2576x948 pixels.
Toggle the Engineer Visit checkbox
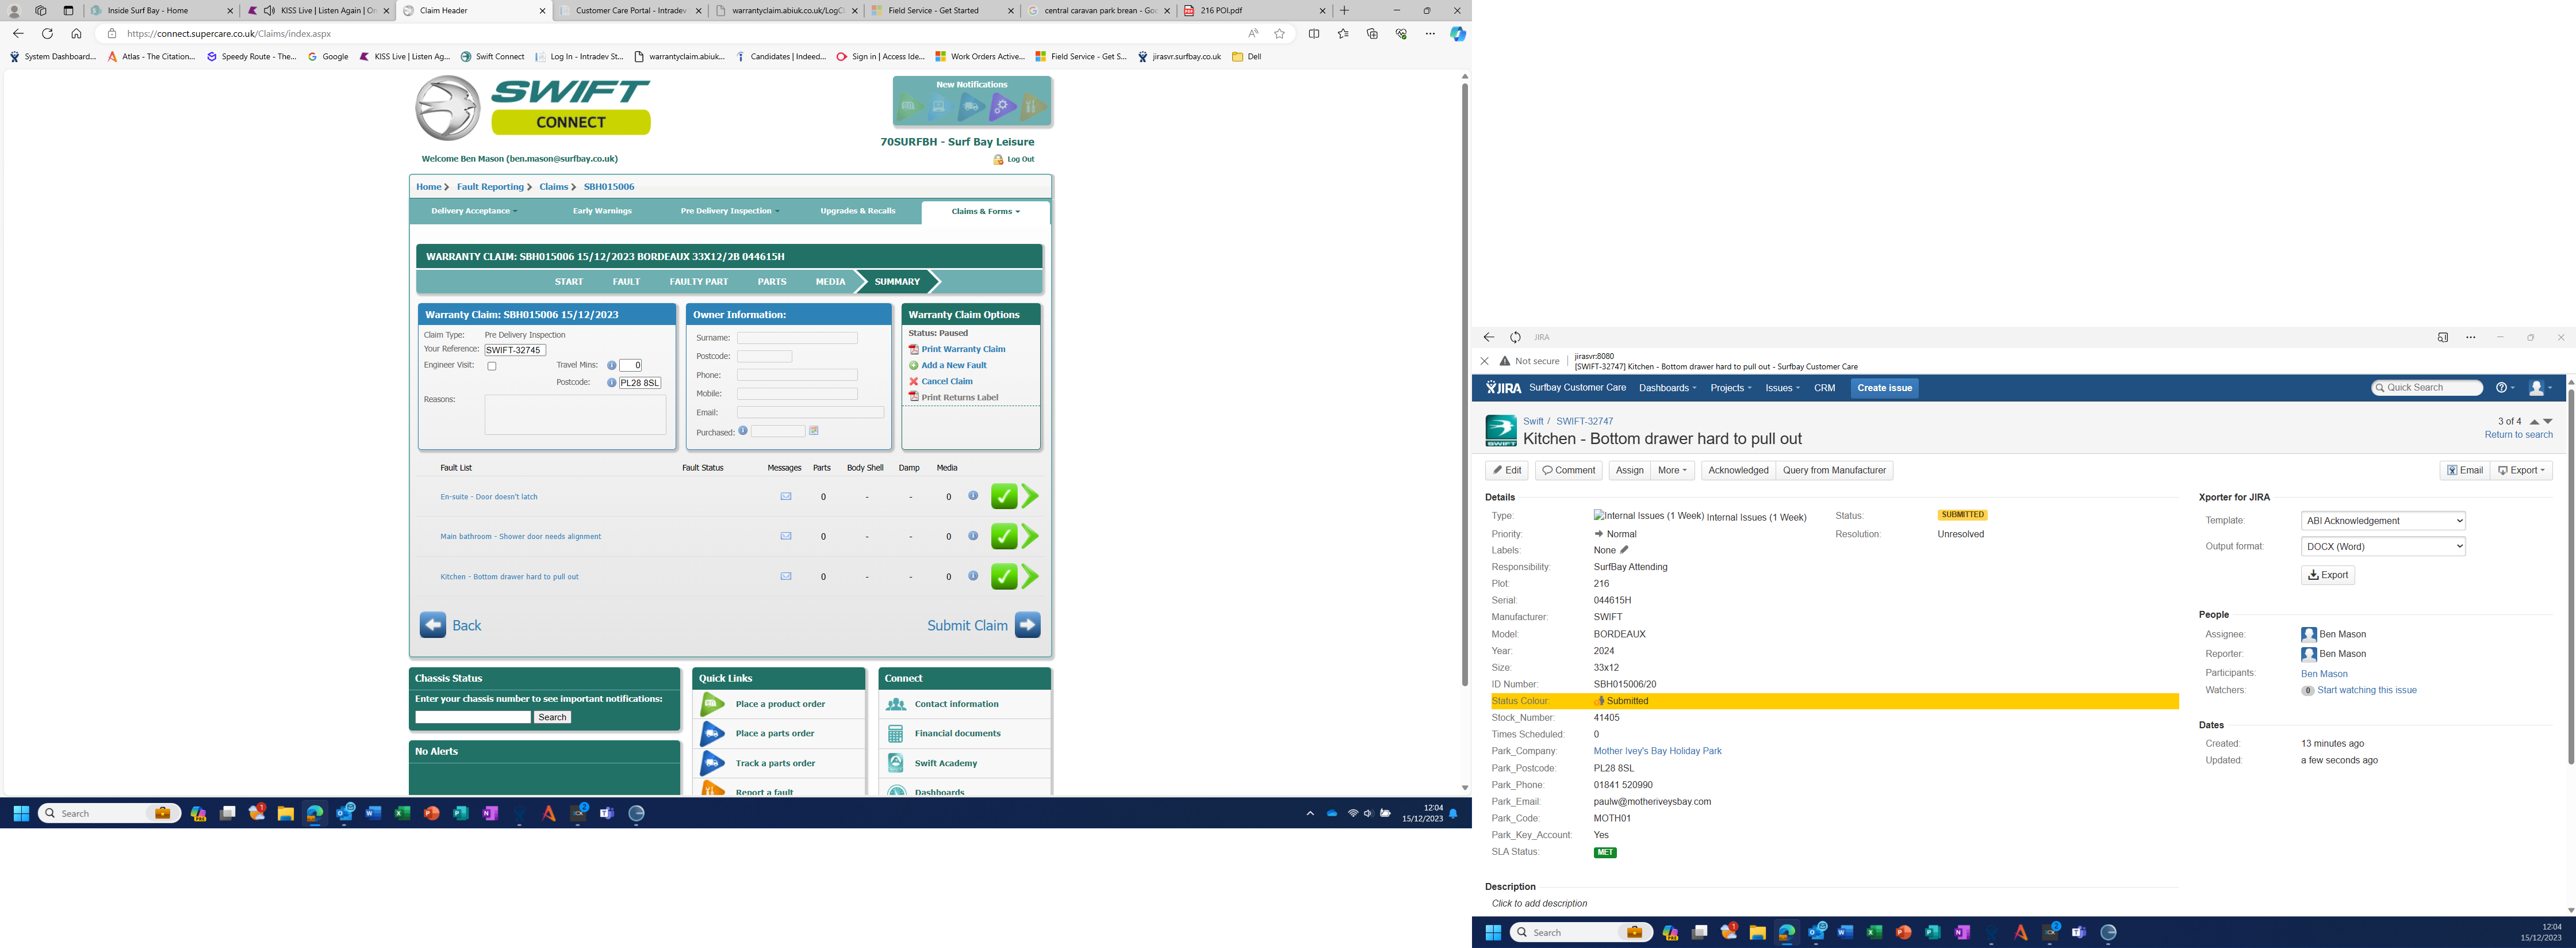point(492,366)
